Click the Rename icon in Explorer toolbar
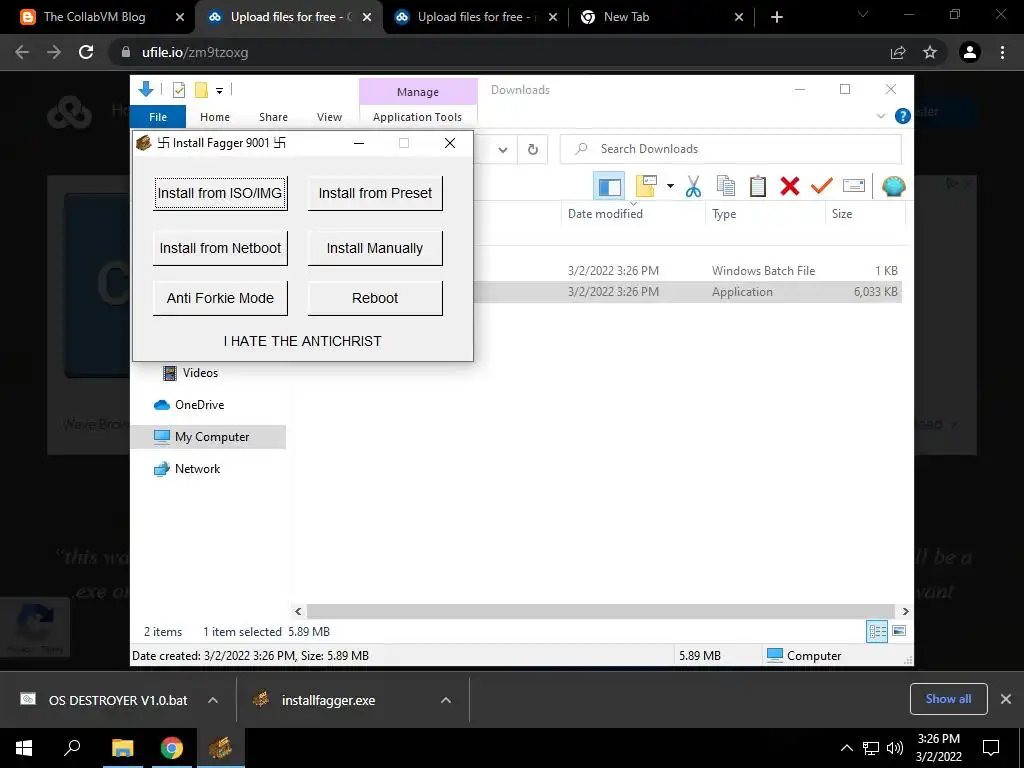The image size is (1024, 768). point(854,186)
